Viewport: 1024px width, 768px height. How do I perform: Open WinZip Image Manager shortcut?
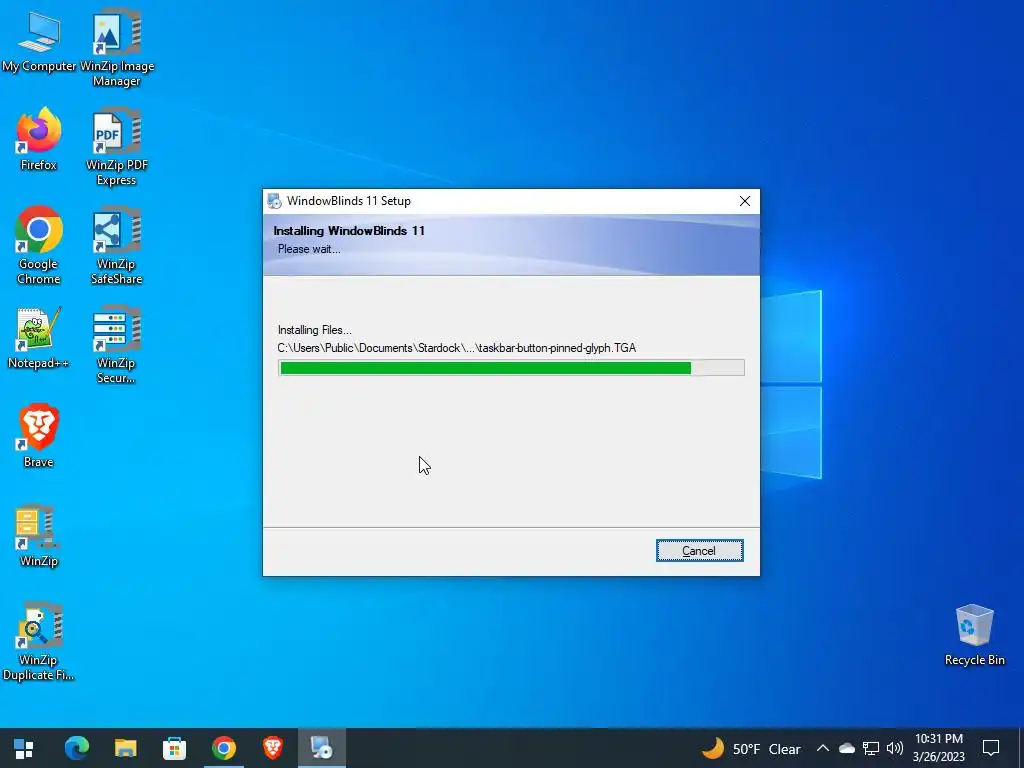(117, 47)
